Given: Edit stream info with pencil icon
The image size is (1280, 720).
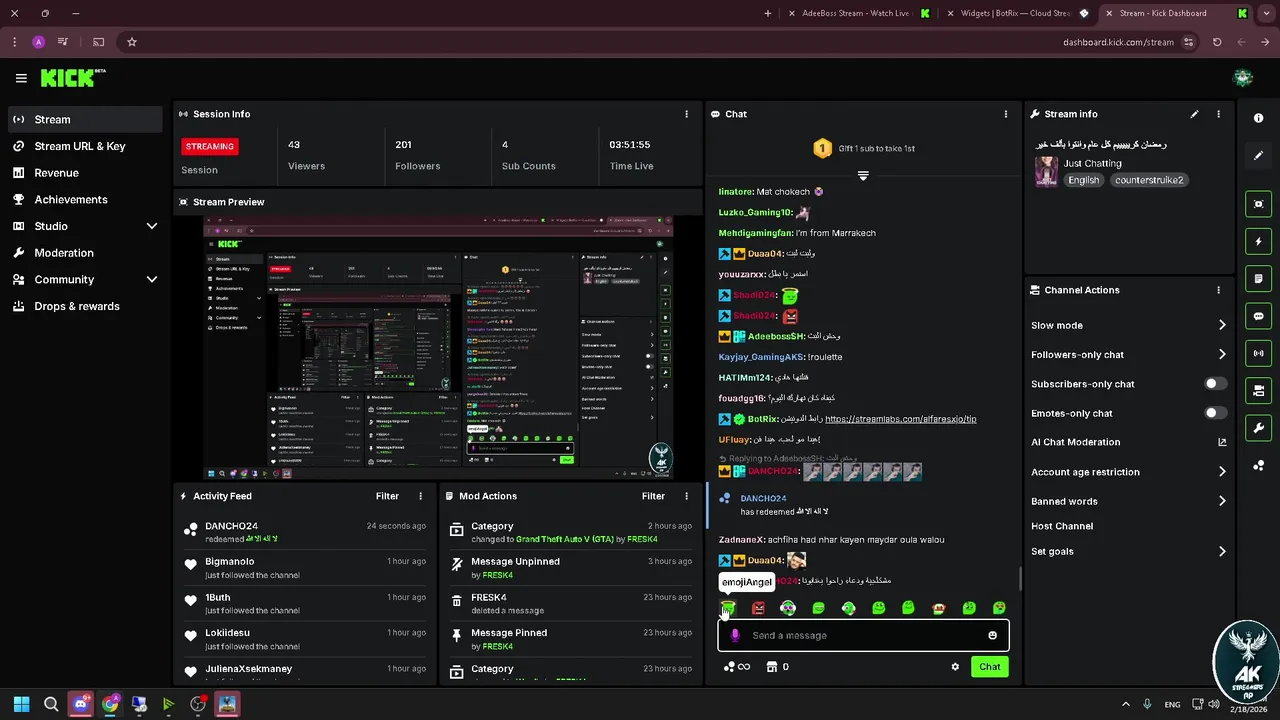Looking at the screenshot, I should click(x=1194, y=114).
